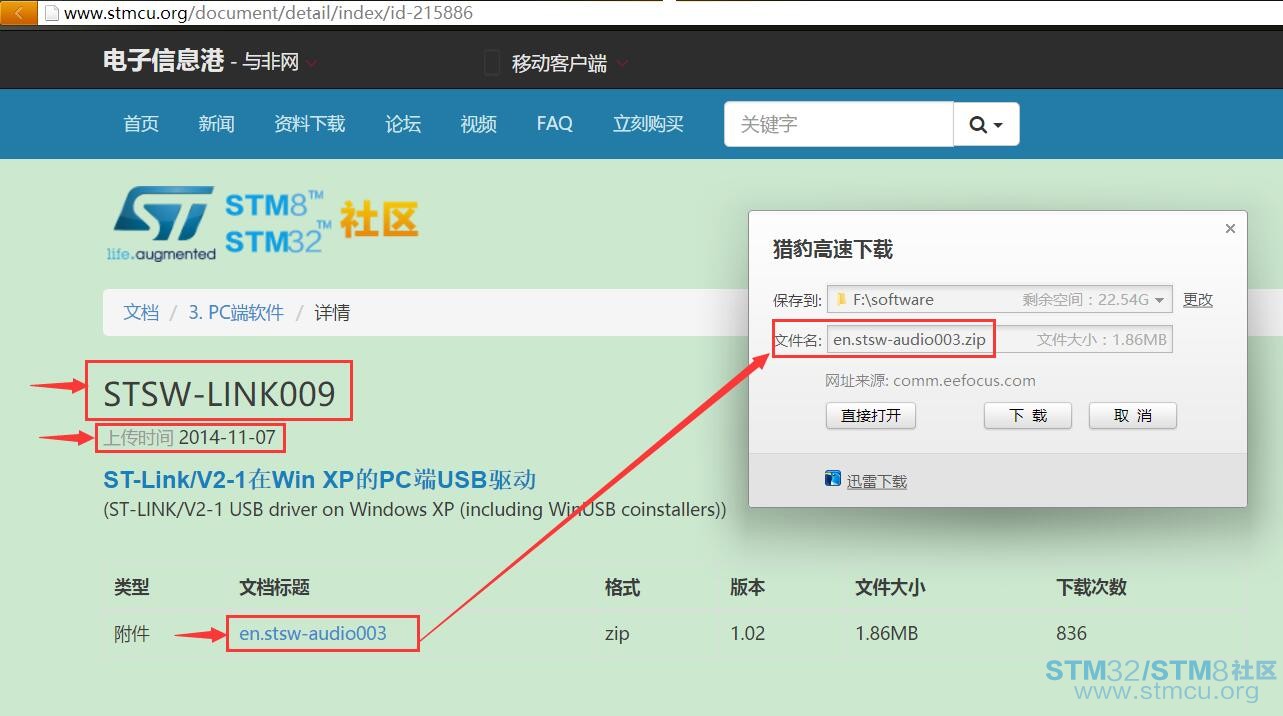Click the mobile phone icon beside 移动客户端
1283x716 pixels.
pyautogui.click(x=491, y=63)
